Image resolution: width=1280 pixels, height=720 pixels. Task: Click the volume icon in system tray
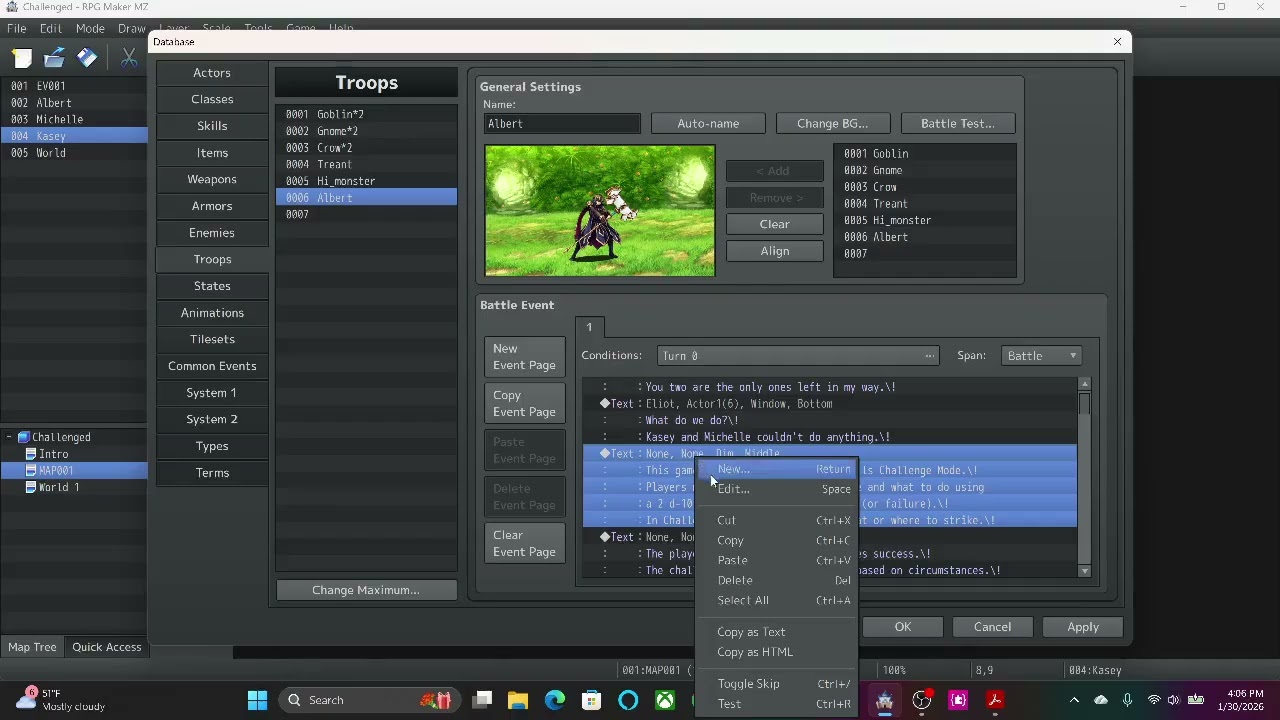1173,700
